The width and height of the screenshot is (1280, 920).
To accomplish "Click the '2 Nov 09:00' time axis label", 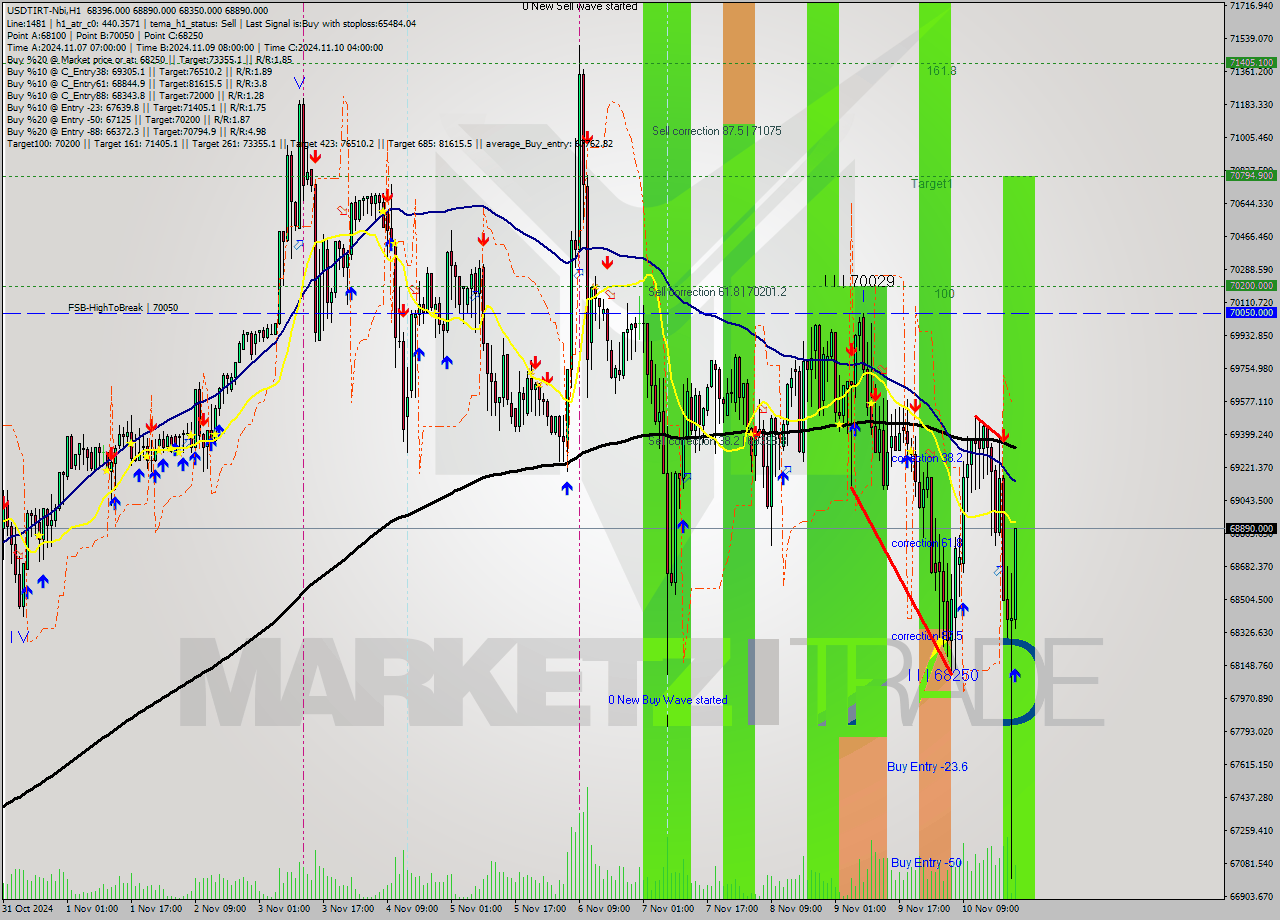I will 221,909.
